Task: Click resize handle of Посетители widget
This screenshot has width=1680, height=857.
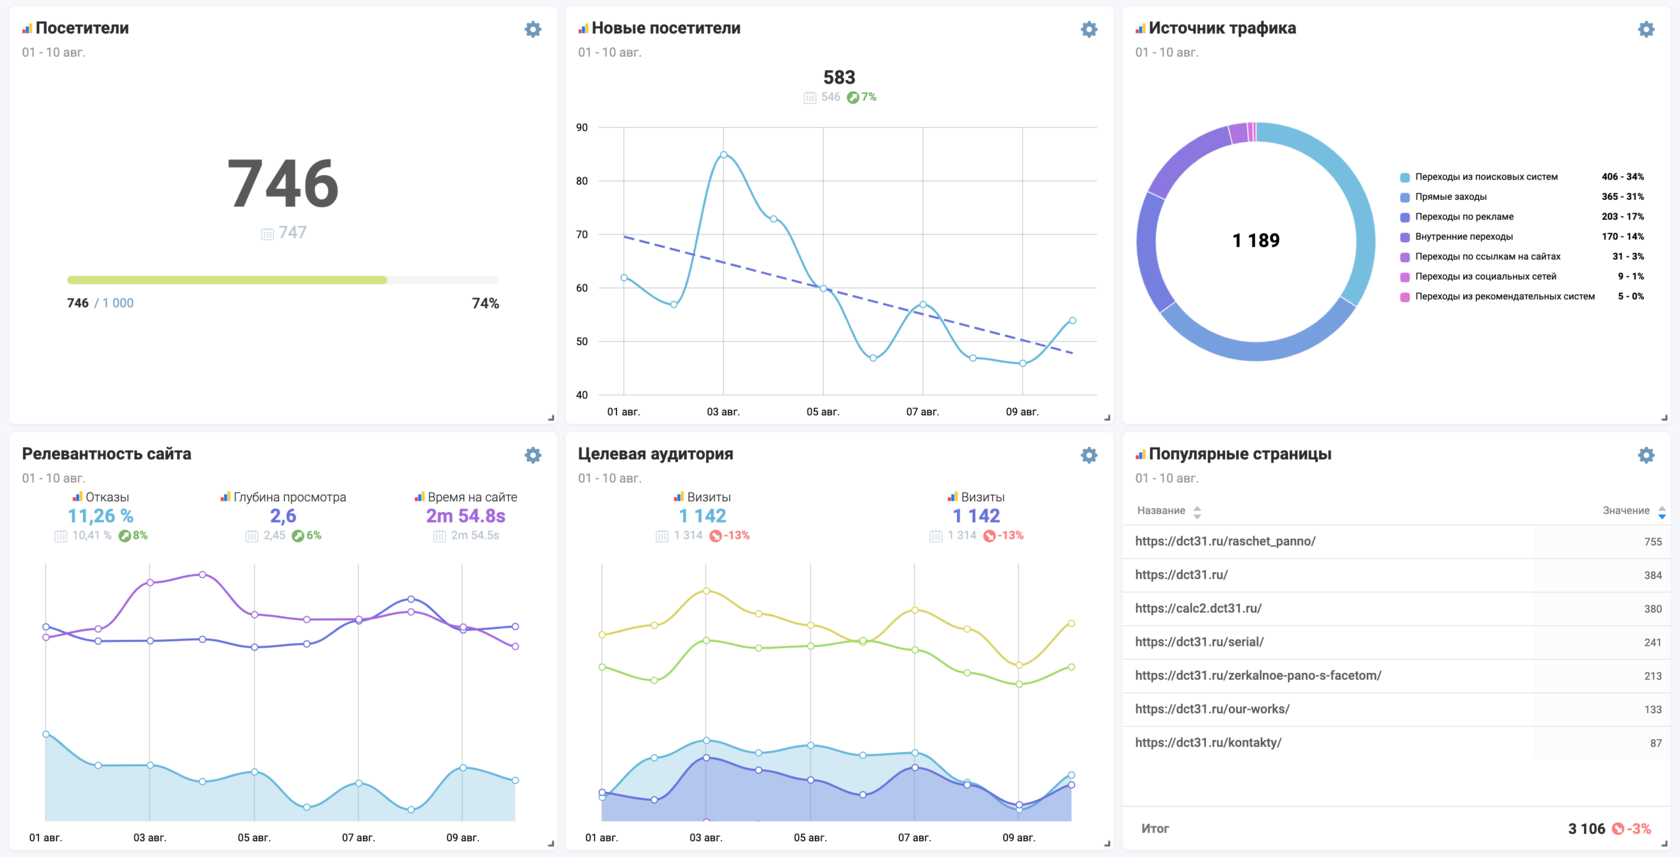Action: click(551, 418)
